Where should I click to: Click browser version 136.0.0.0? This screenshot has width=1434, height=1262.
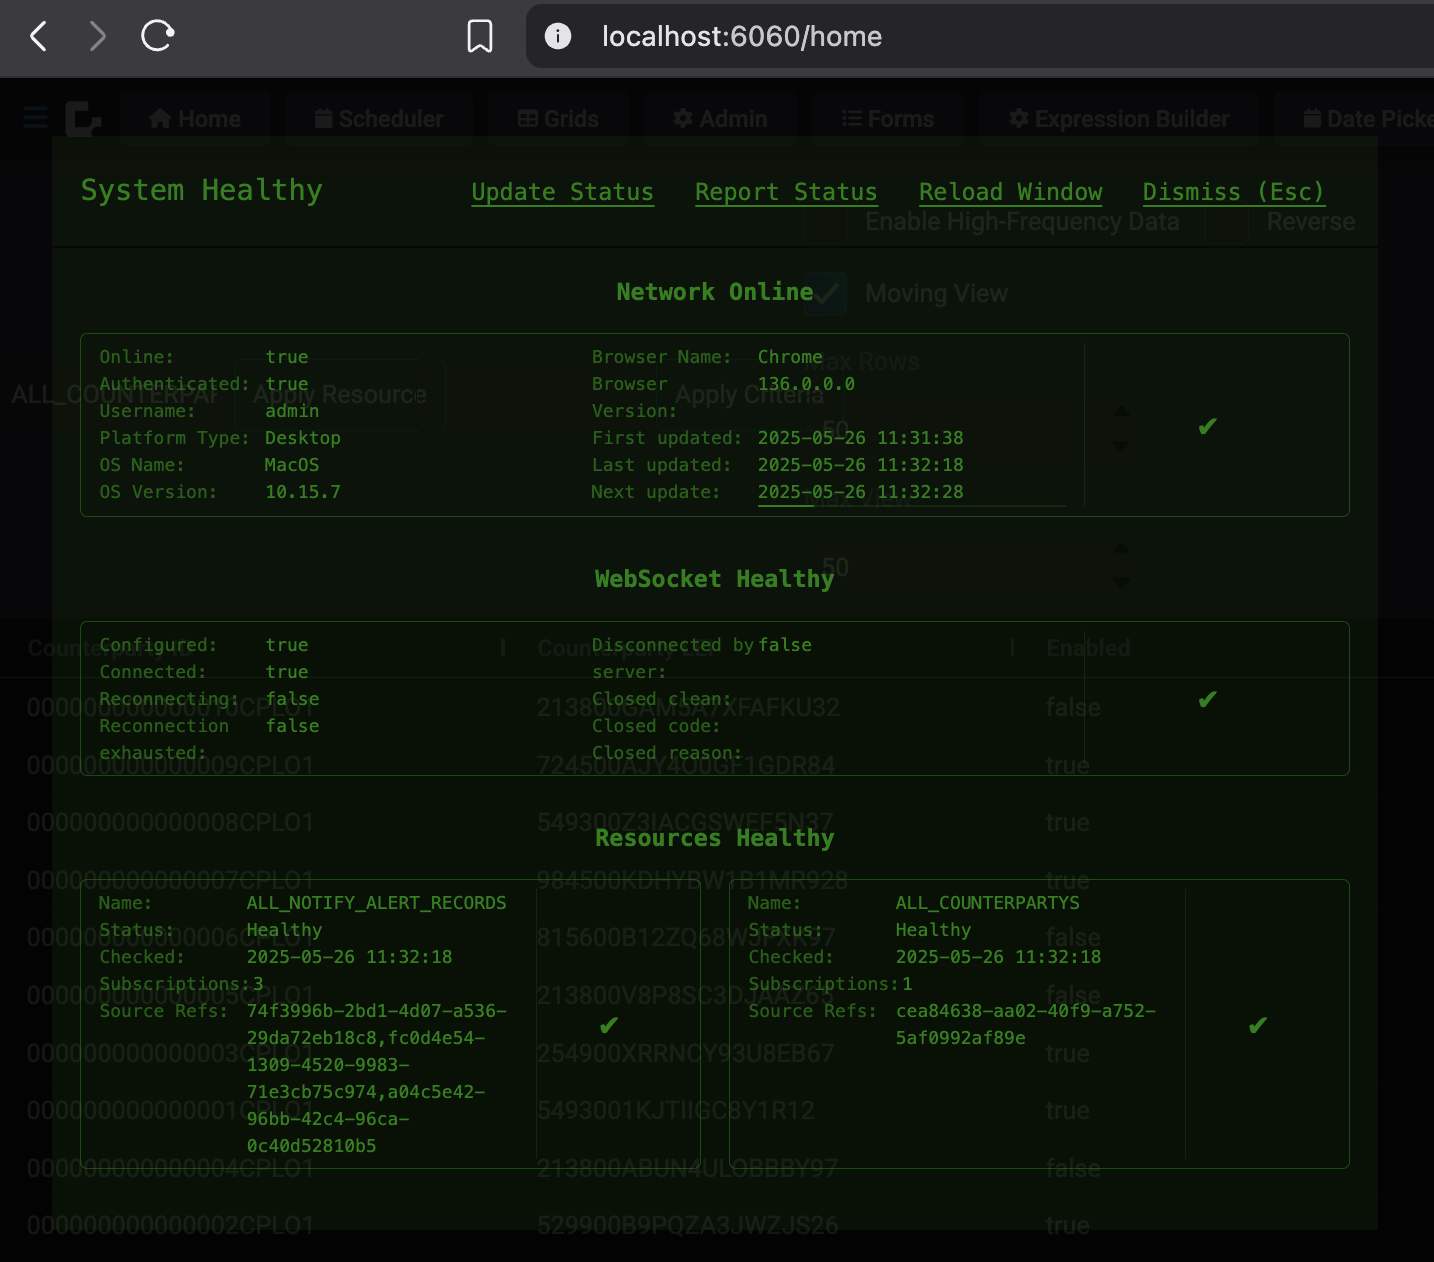coord(806,384)
